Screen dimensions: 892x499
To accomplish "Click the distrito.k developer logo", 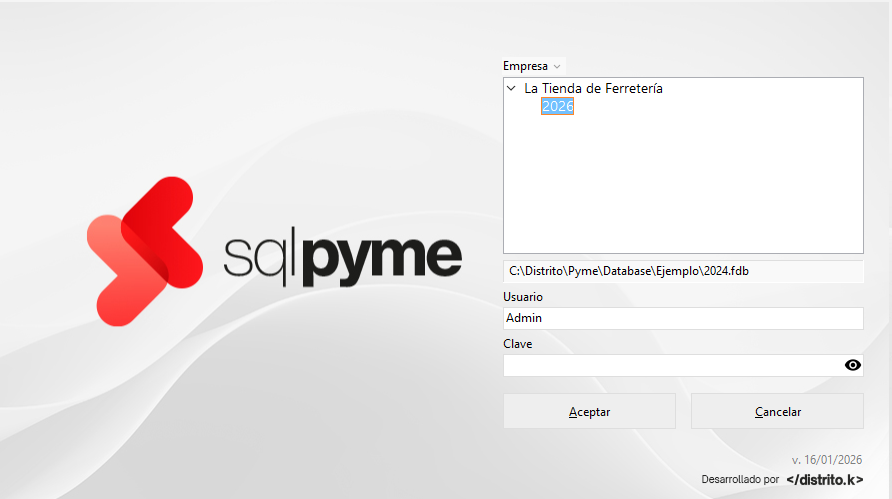I will pyautogui.click(x=825, y=480).
